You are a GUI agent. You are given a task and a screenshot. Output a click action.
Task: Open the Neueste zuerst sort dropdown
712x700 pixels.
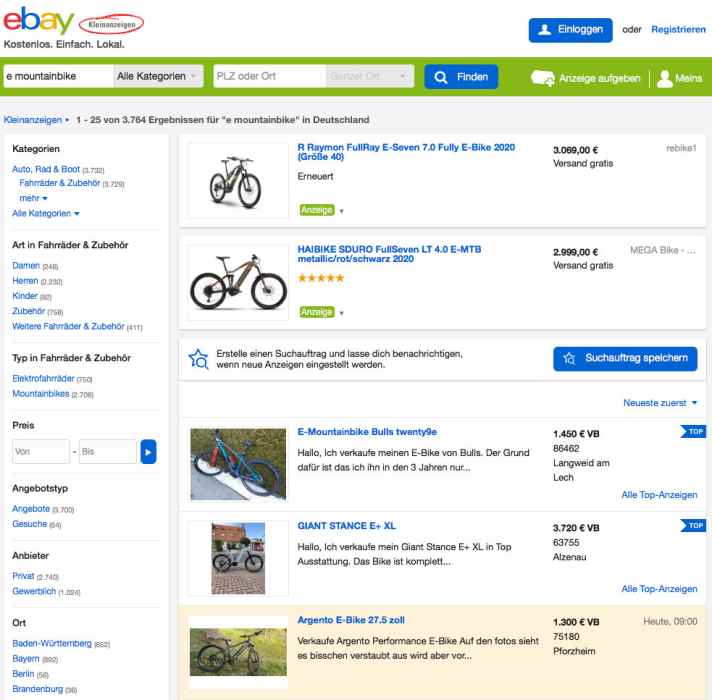click(660, 402)
